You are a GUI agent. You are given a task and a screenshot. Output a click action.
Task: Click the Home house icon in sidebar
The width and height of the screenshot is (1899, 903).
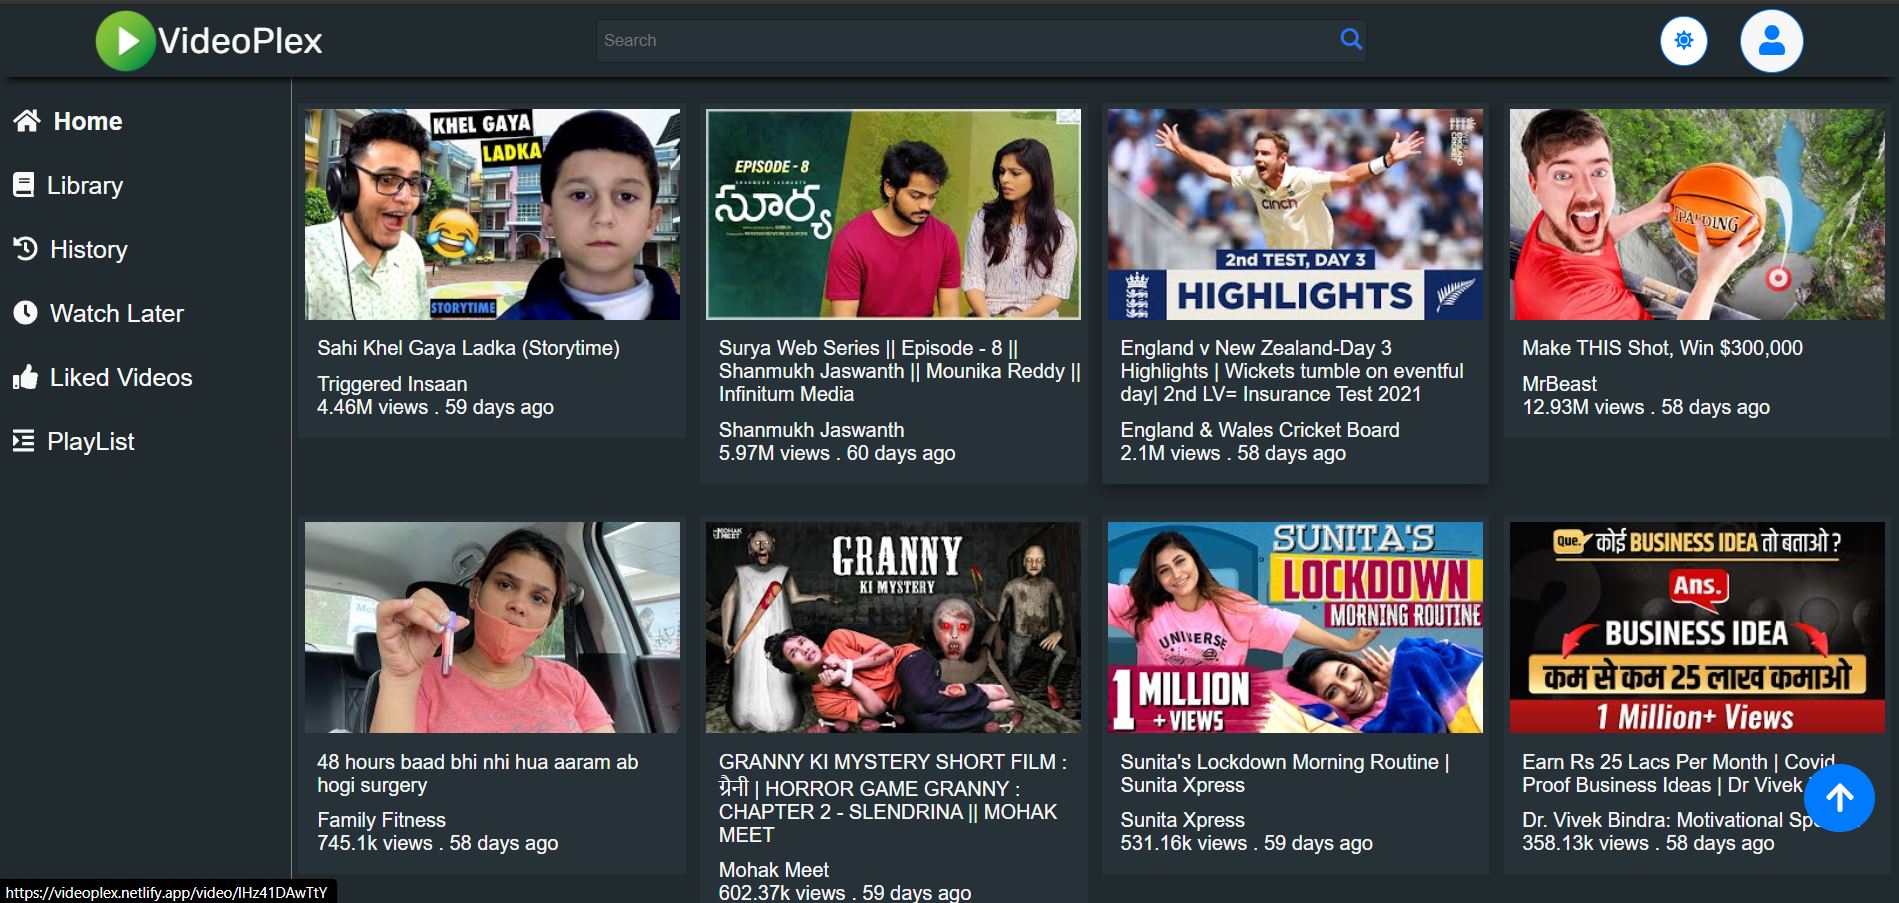coord(27,121)
